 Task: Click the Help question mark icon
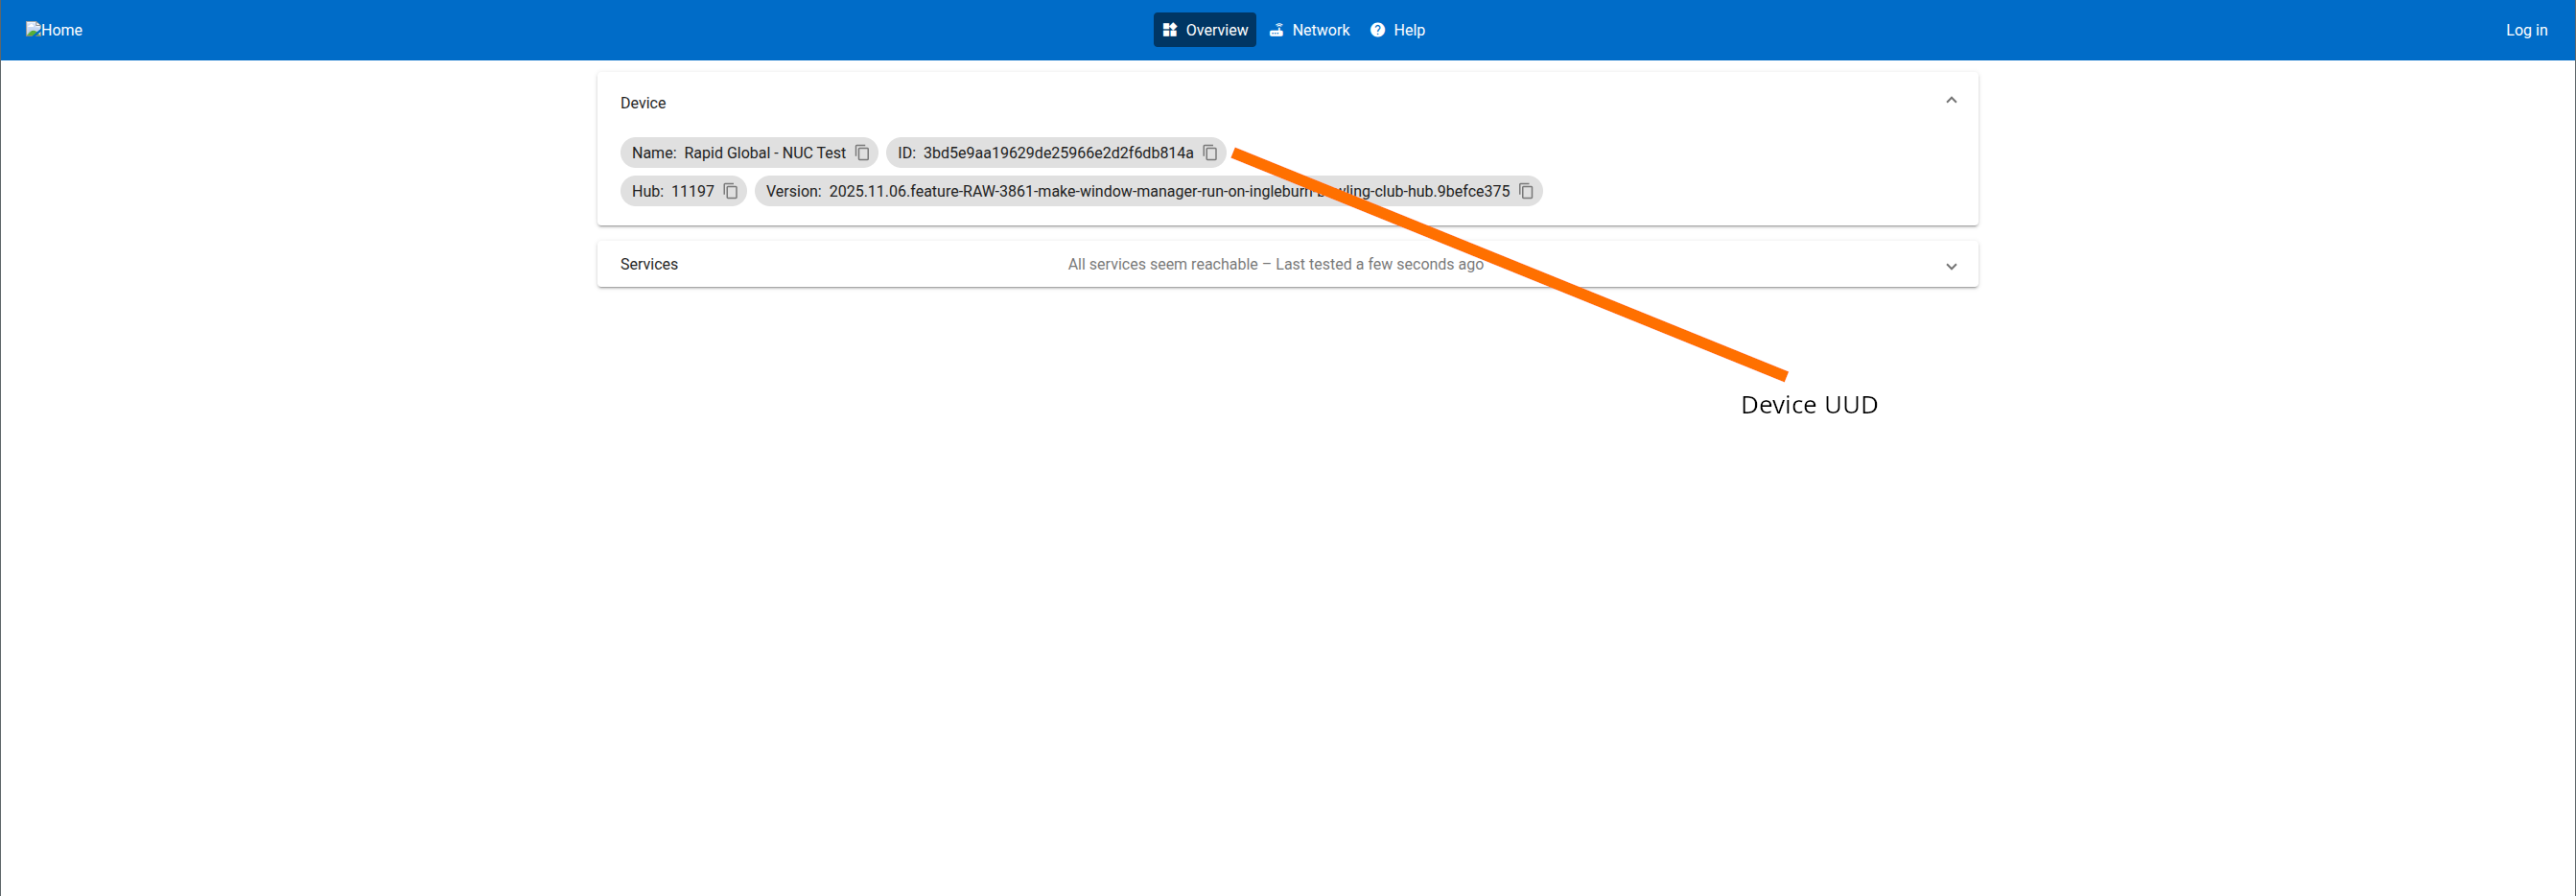1377,30
